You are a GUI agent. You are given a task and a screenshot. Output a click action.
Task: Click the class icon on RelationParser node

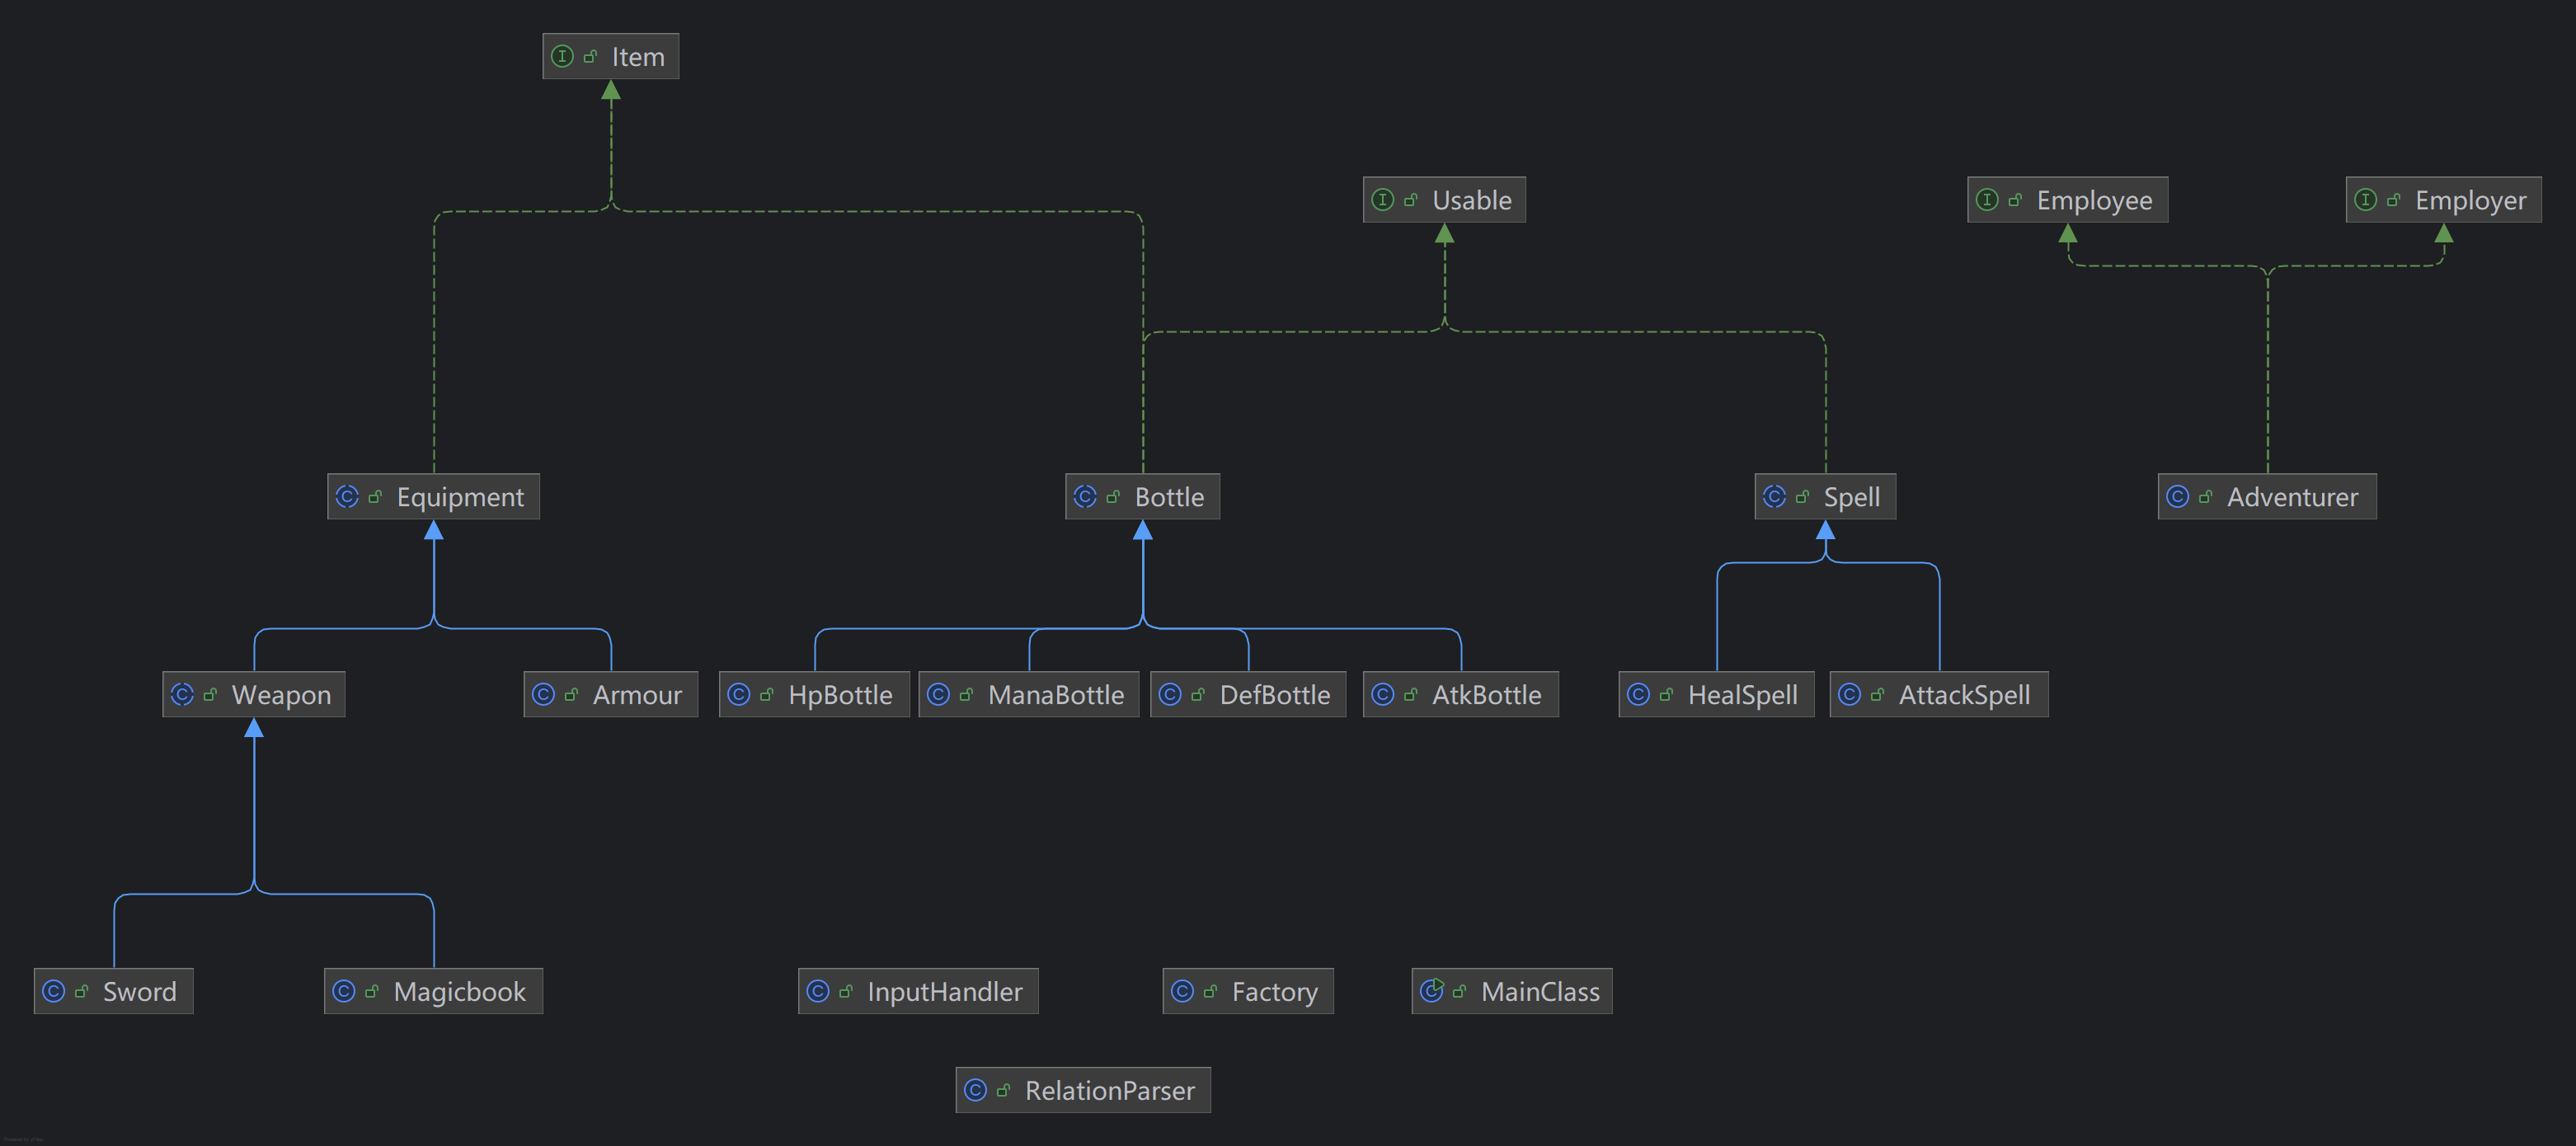[975, 1090]
